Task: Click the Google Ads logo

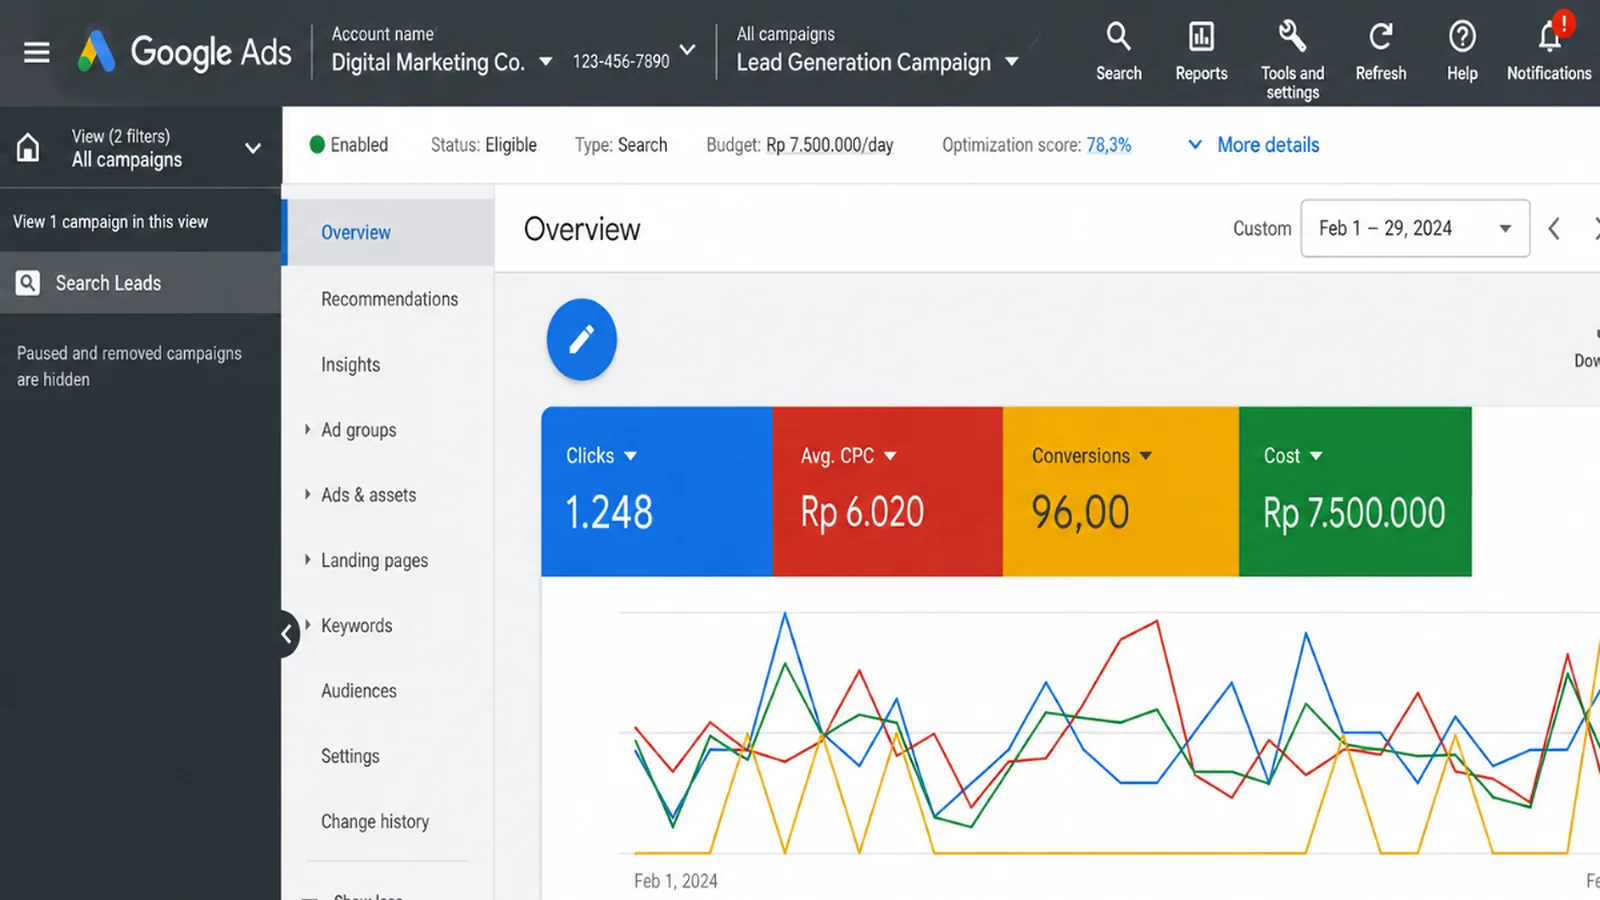Action: (185, 52)
